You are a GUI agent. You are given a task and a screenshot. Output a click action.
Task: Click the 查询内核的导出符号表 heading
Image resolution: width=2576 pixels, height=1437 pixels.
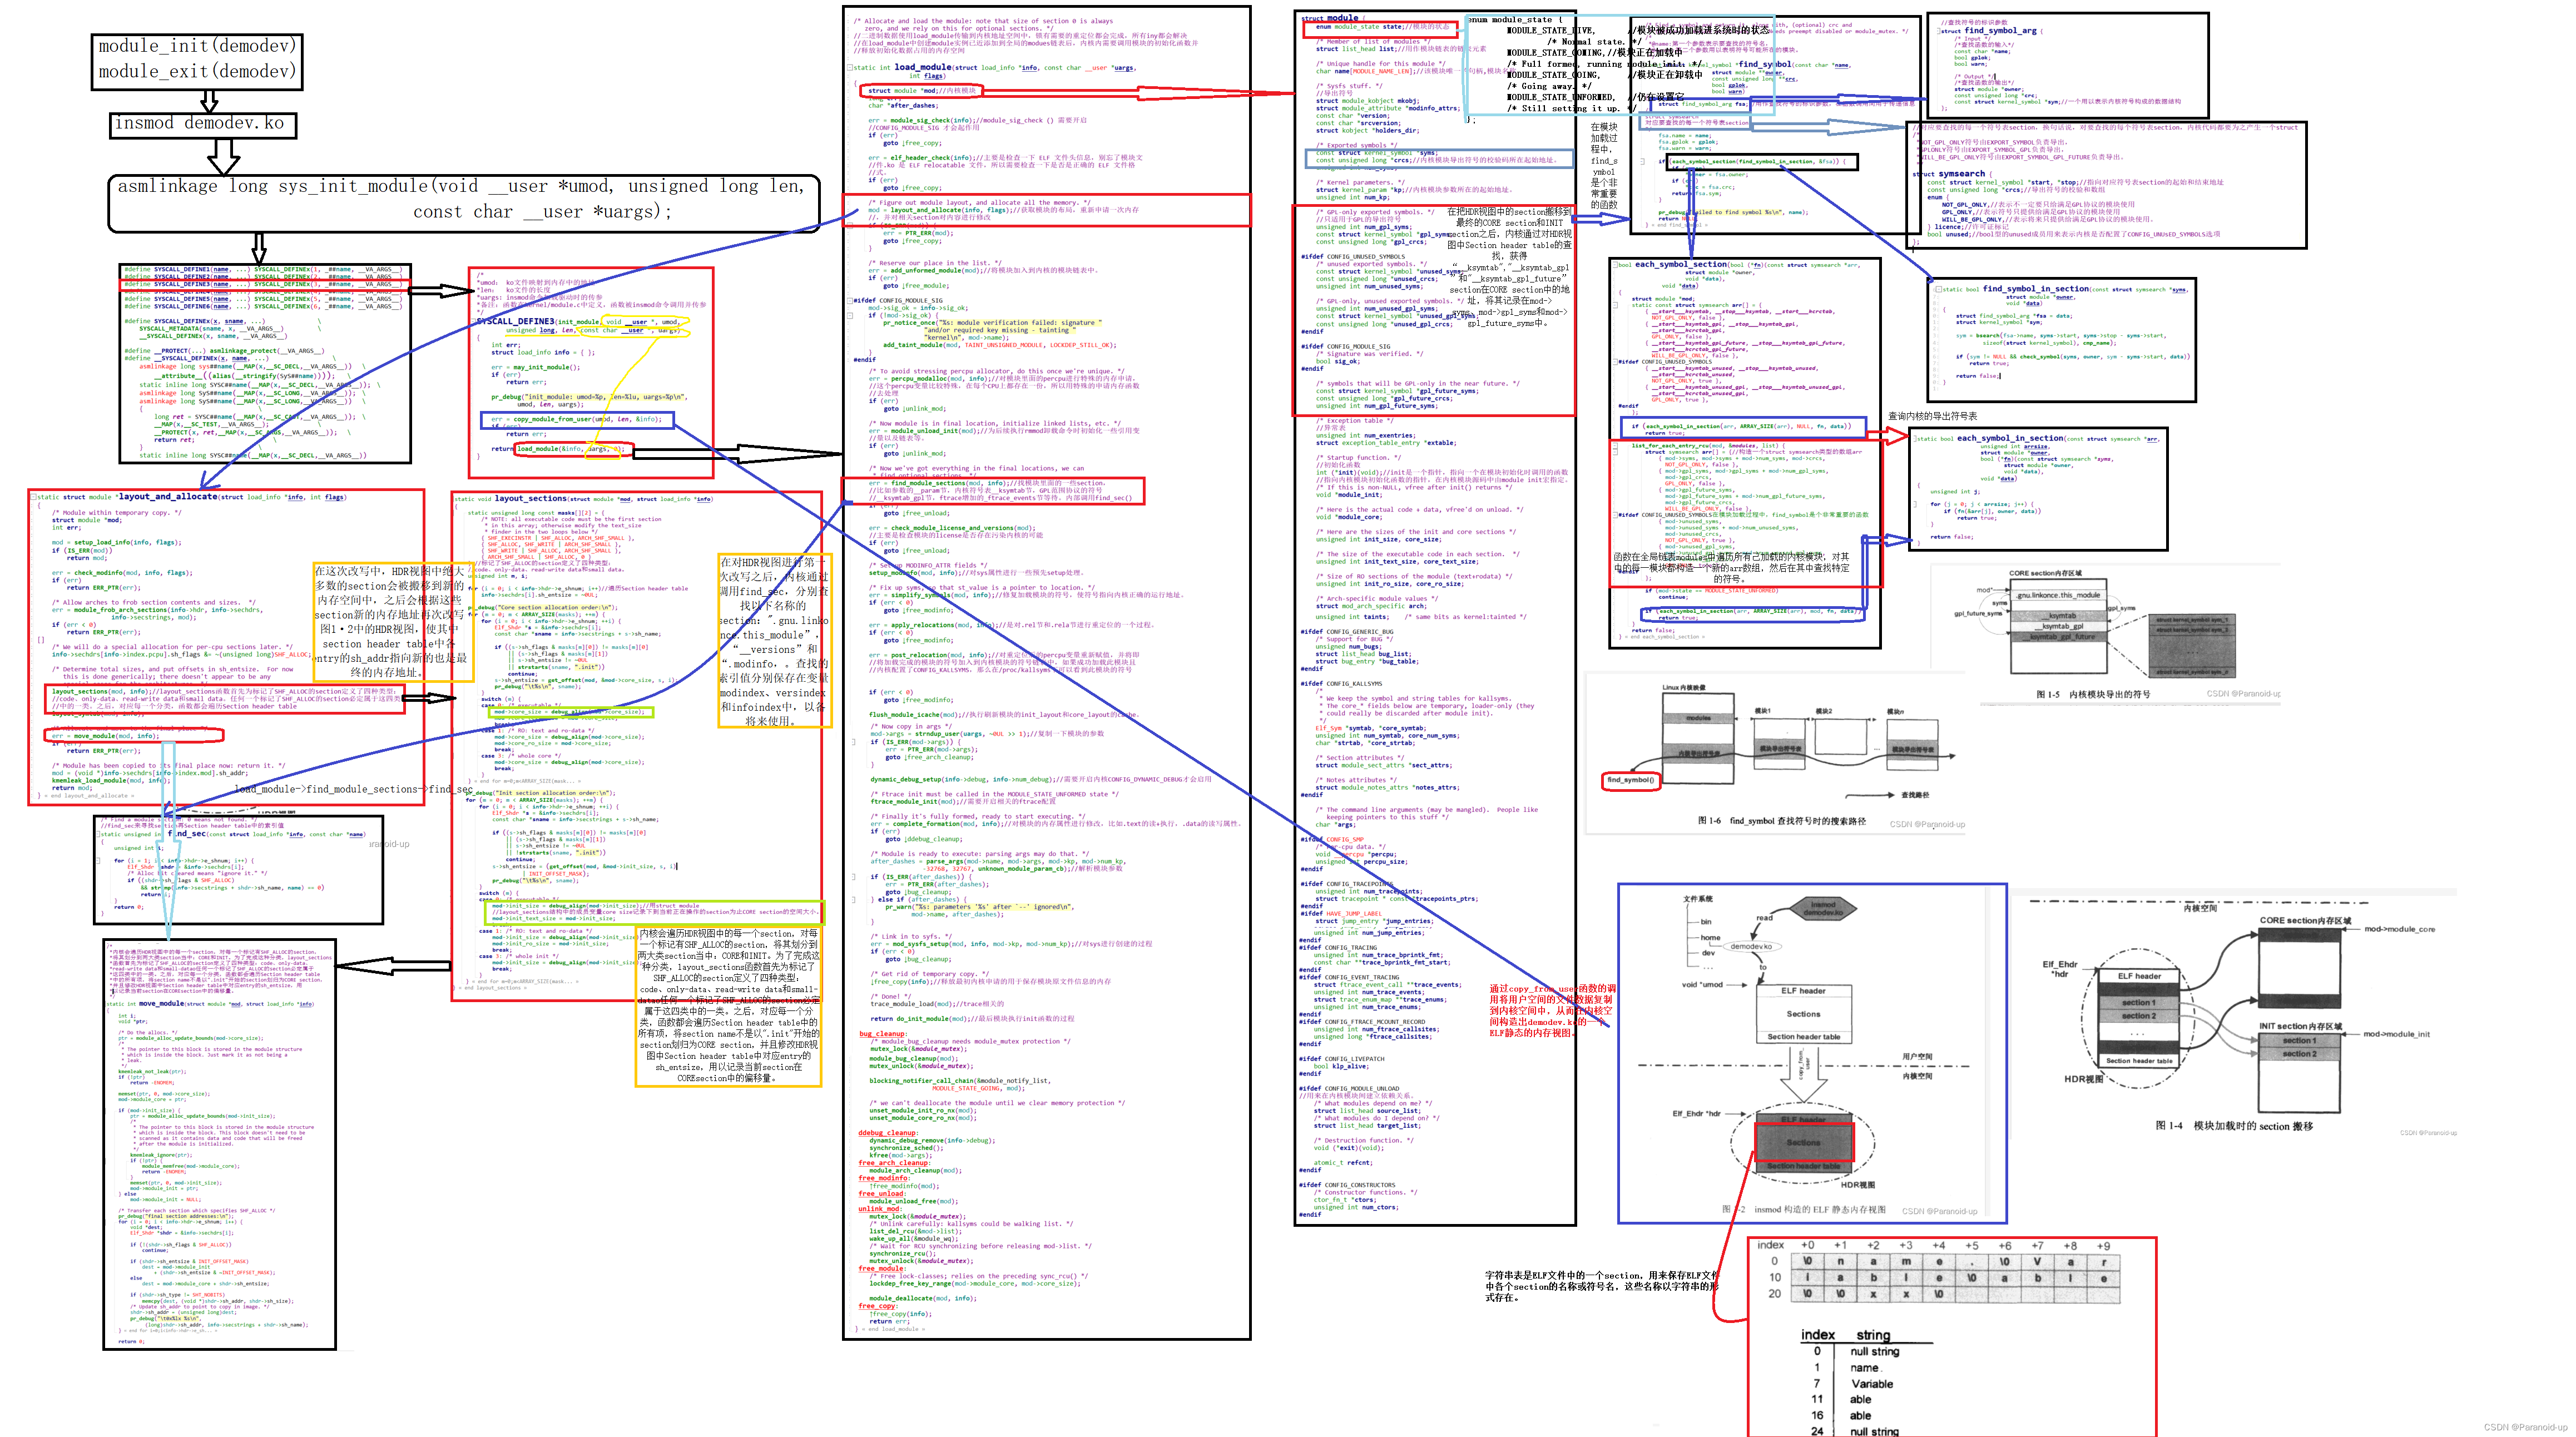tap(1932, 416)
